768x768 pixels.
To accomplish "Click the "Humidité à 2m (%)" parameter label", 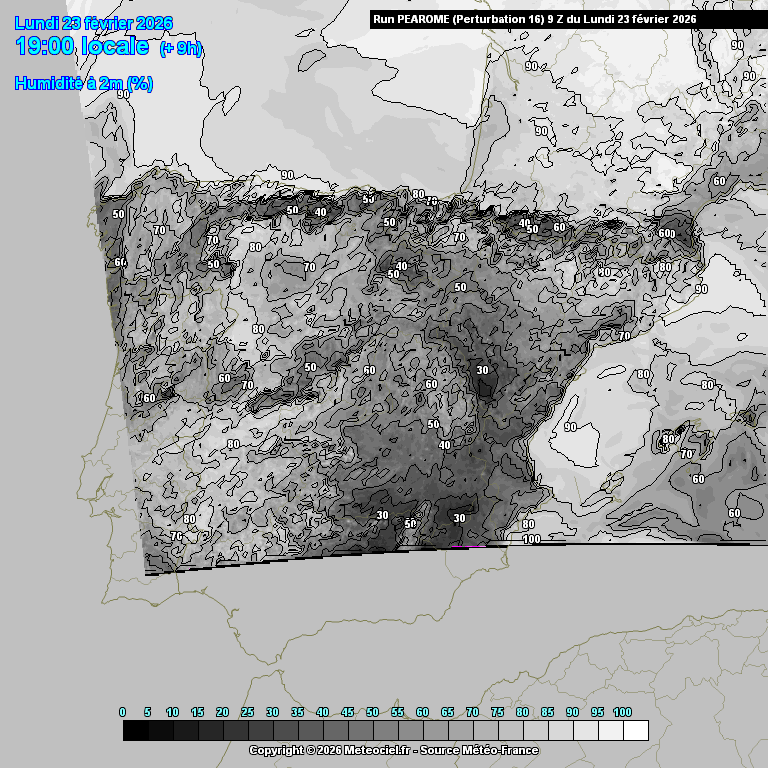I will pos(83,84).
